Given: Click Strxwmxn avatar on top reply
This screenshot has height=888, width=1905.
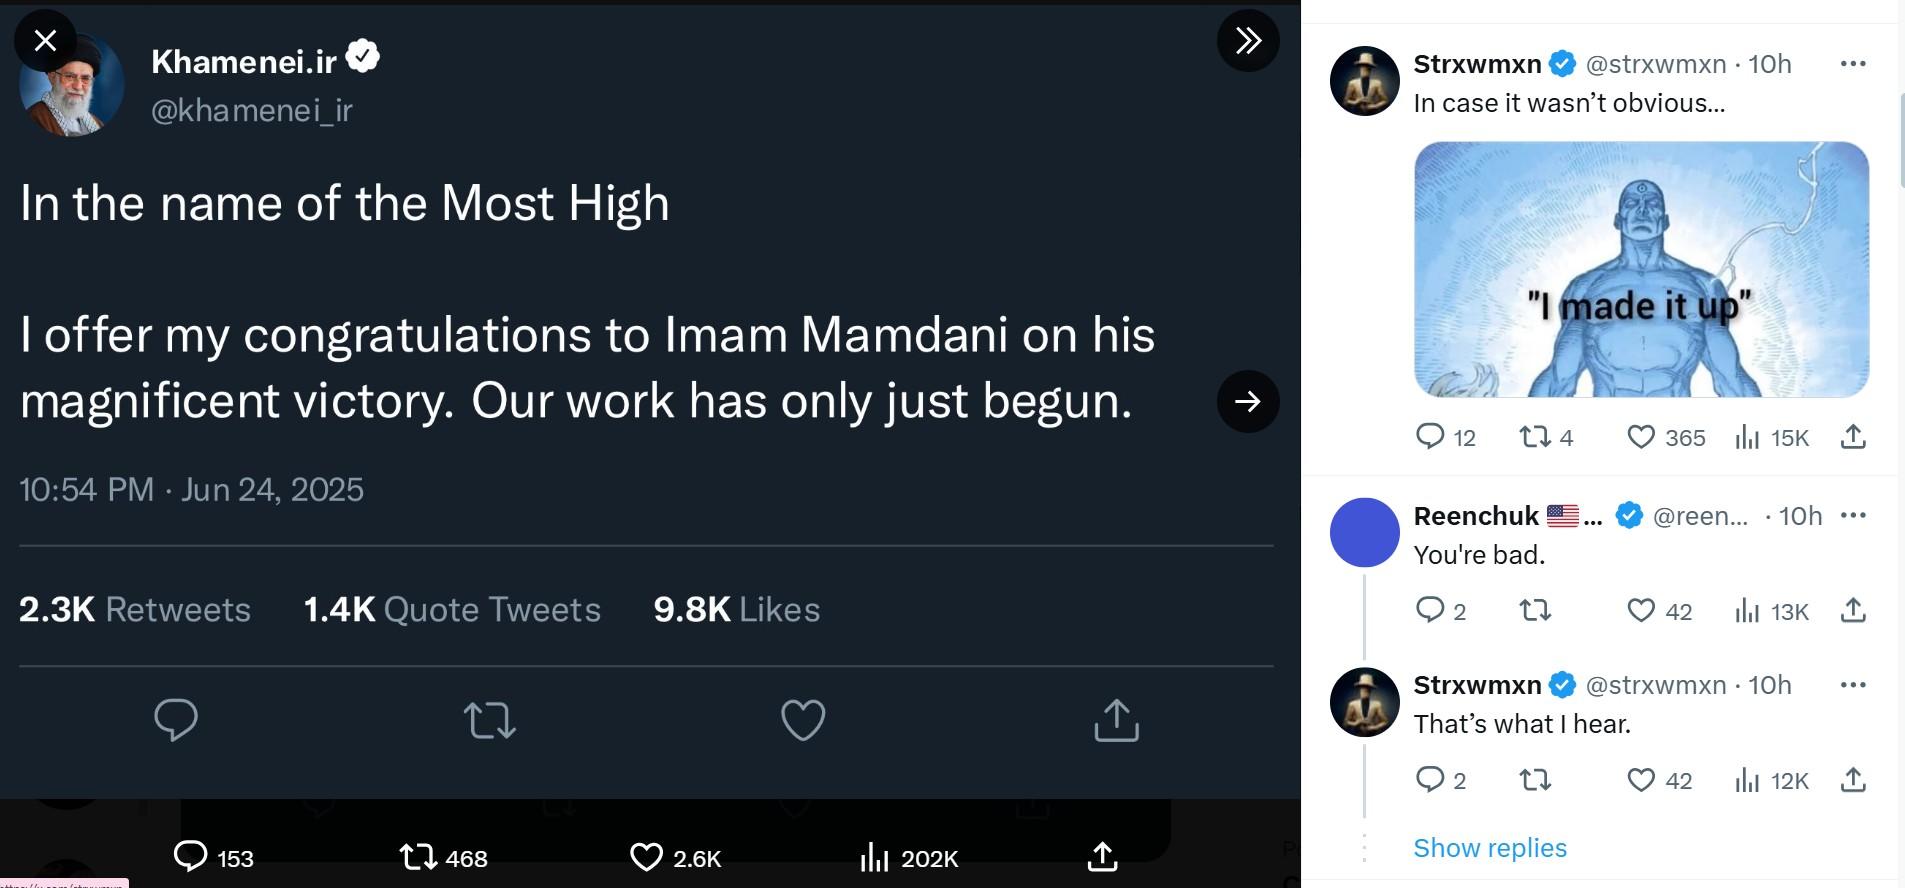Looking at the screenshot, I should pos(1364,81).
